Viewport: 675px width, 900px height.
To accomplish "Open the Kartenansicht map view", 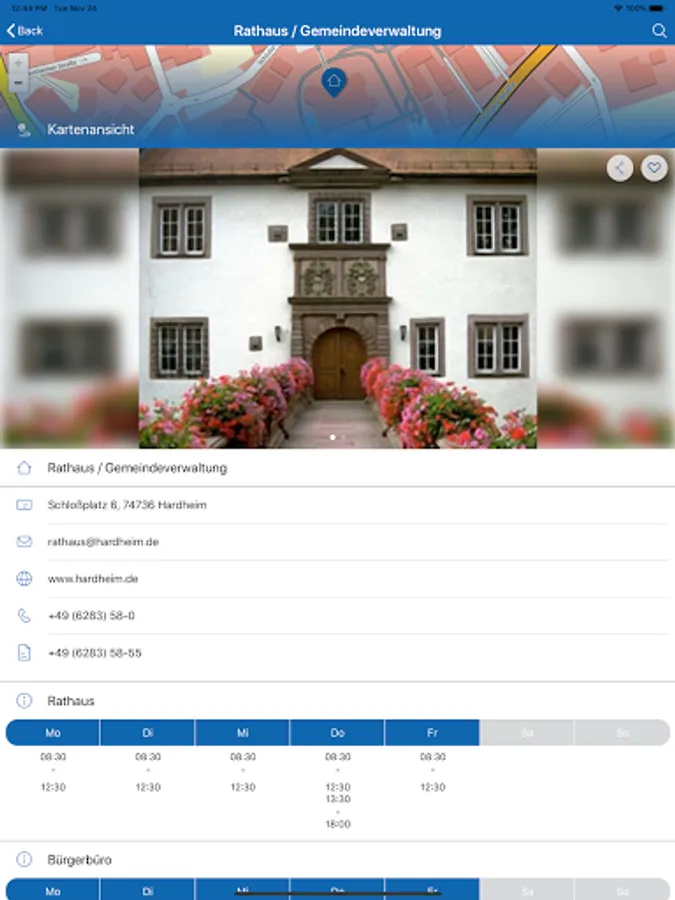I will tap(91, 130).
